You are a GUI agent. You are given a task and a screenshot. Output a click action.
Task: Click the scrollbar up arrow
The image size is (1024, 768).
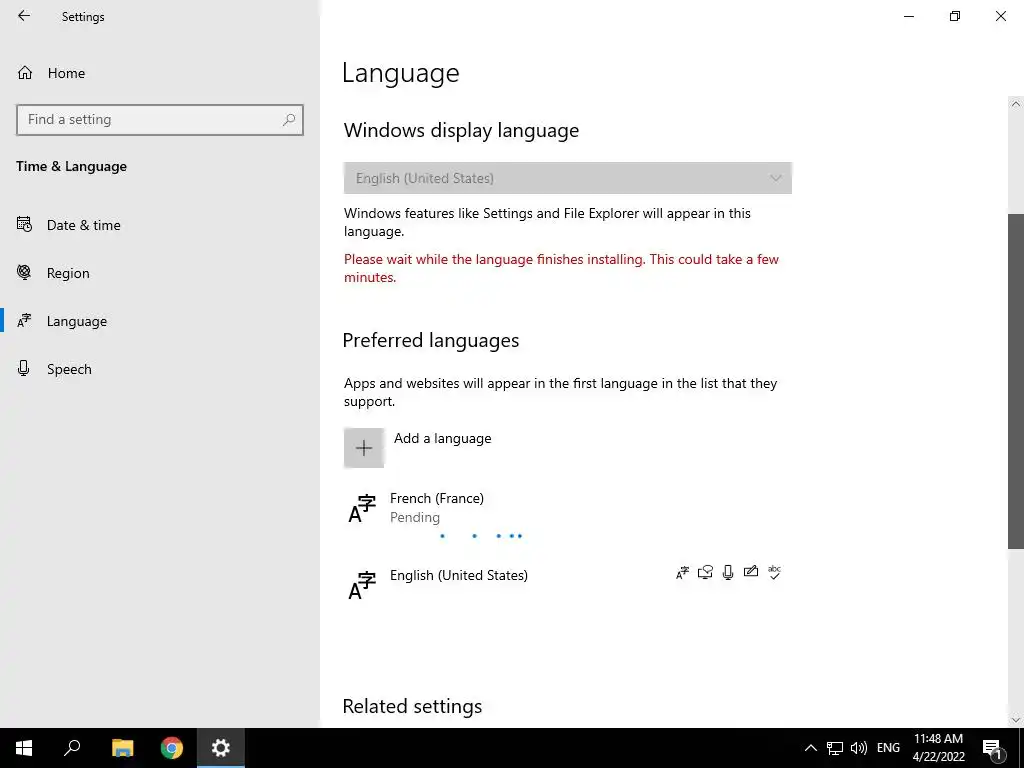click(x=1016, y=104)
